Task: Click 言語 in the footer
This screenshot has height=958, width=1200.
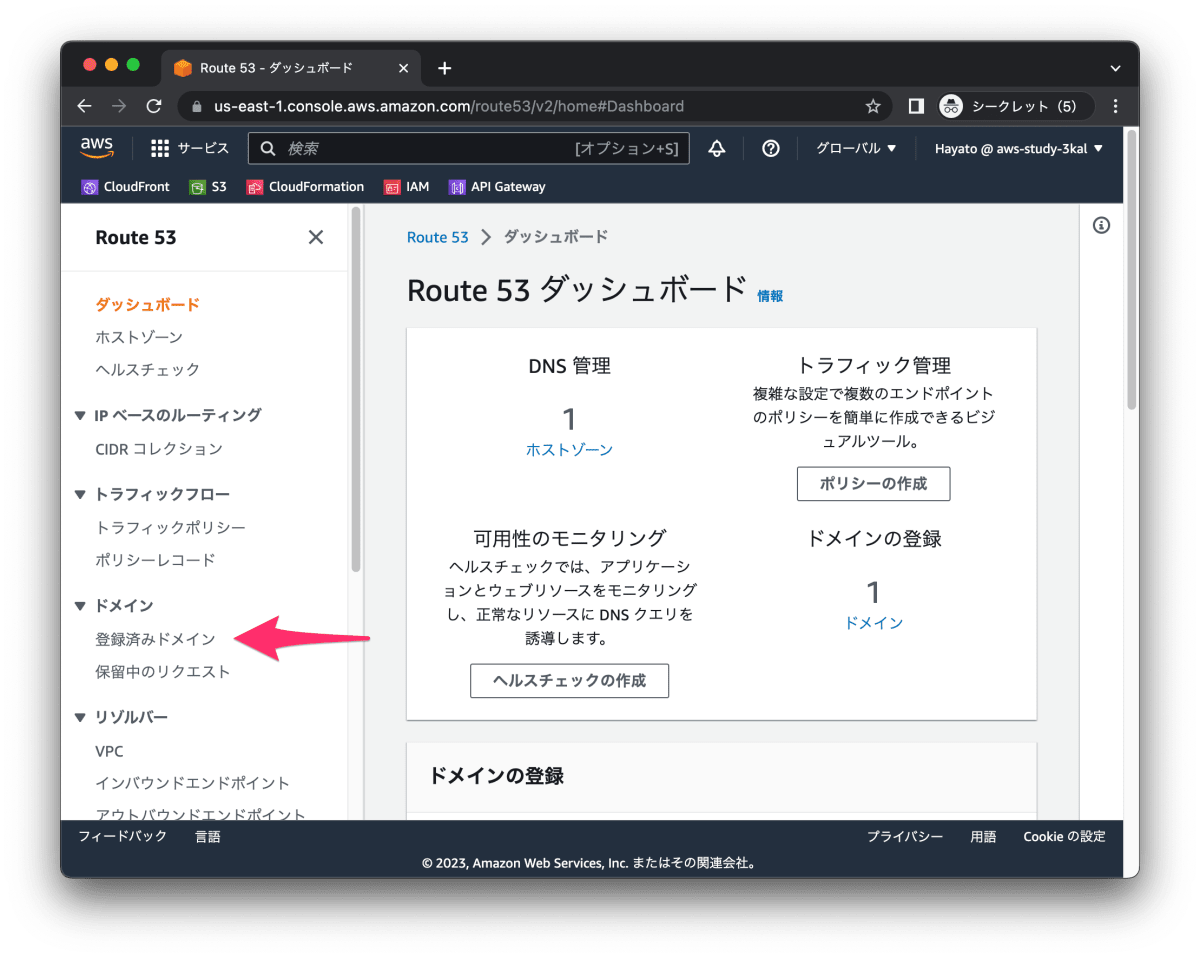Action: pyautogui.click(x=208, y=837)
